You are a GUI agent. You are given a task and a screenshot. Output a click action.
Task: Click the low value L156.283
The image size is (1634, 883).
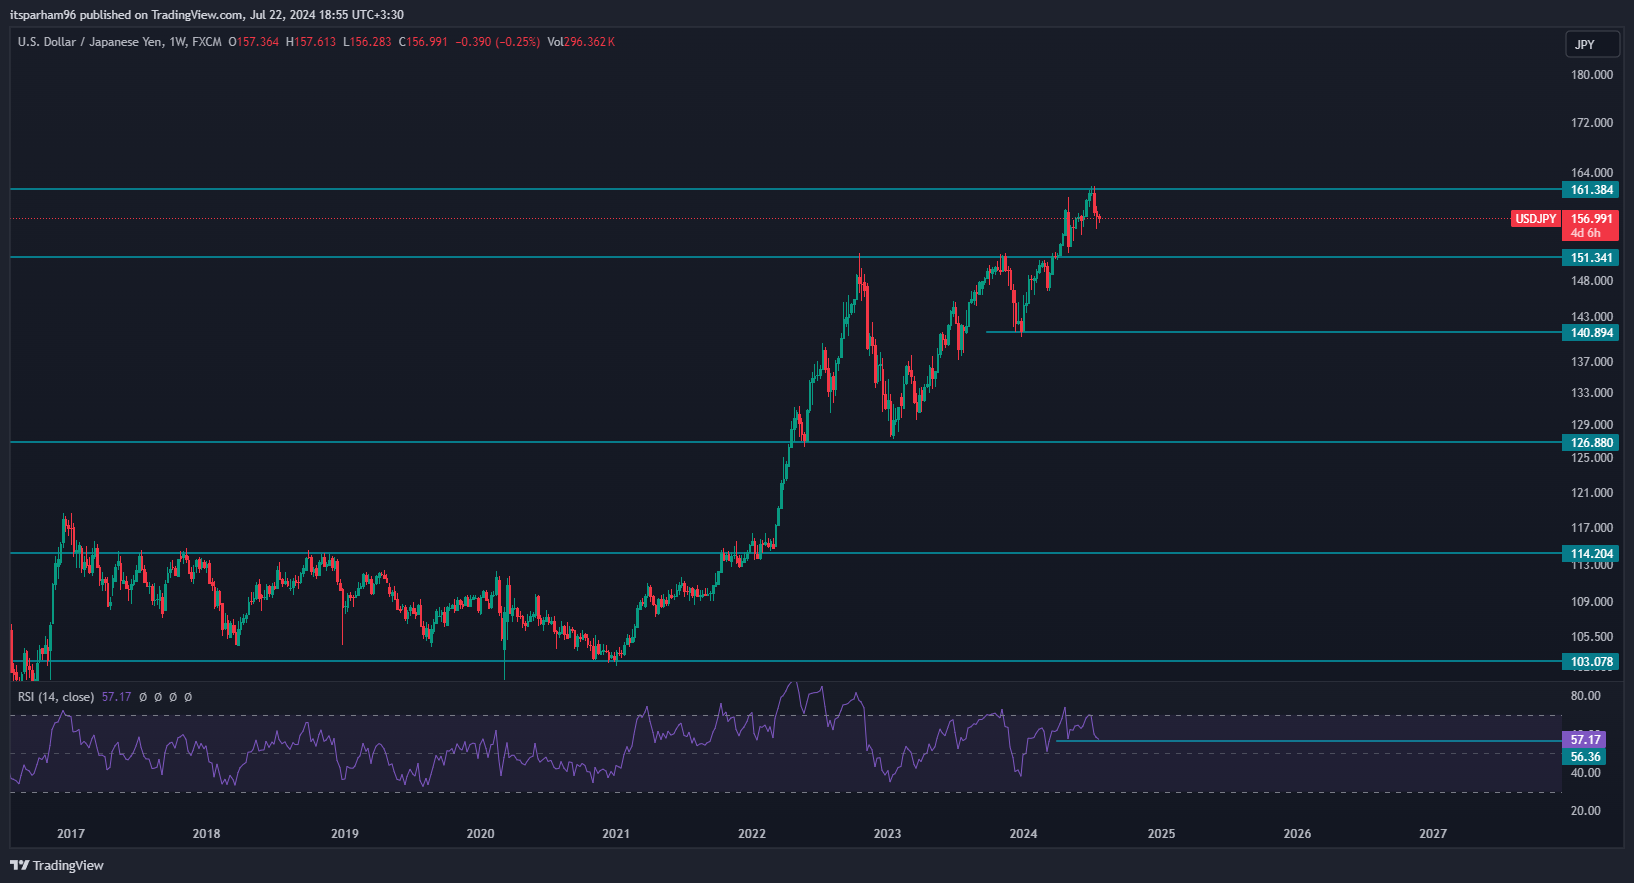coord(367,42)
